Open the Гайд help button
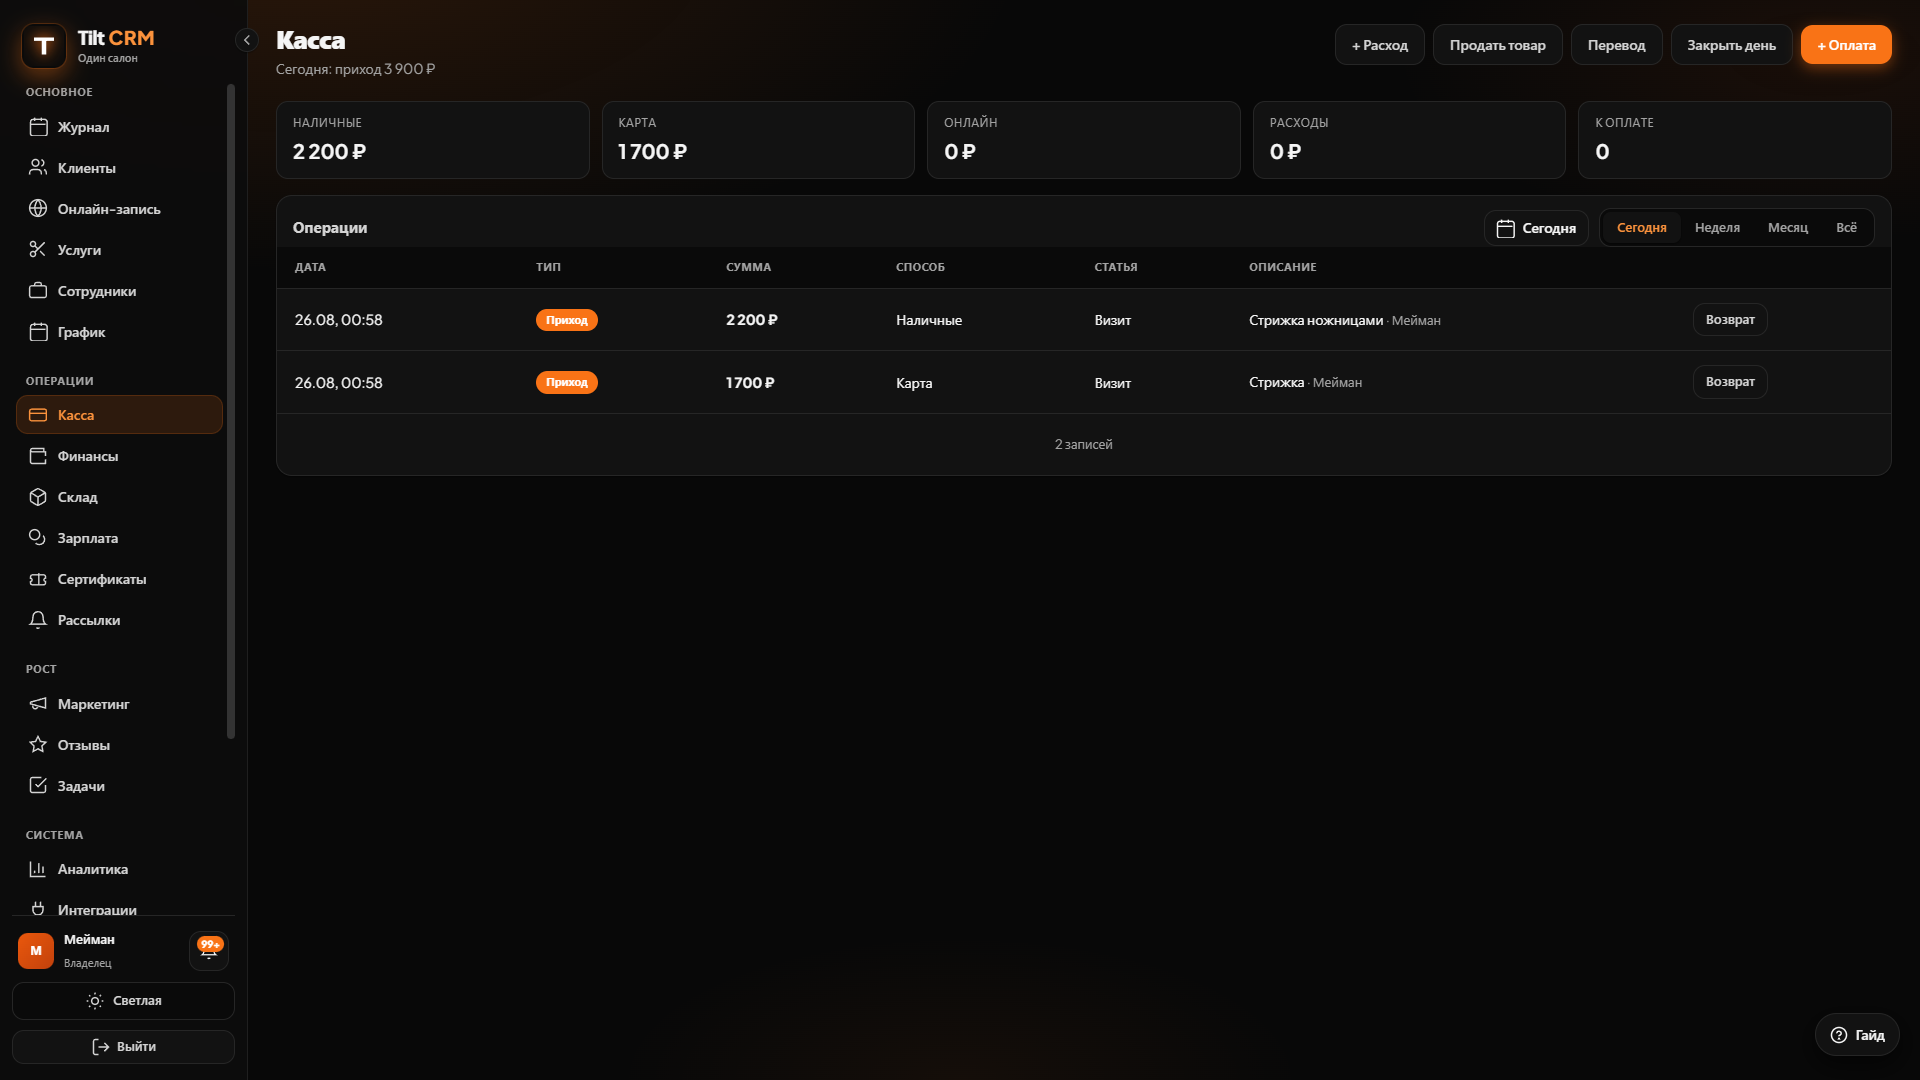This screenshot has width=1920, height=1080. pos(1857,1035)
